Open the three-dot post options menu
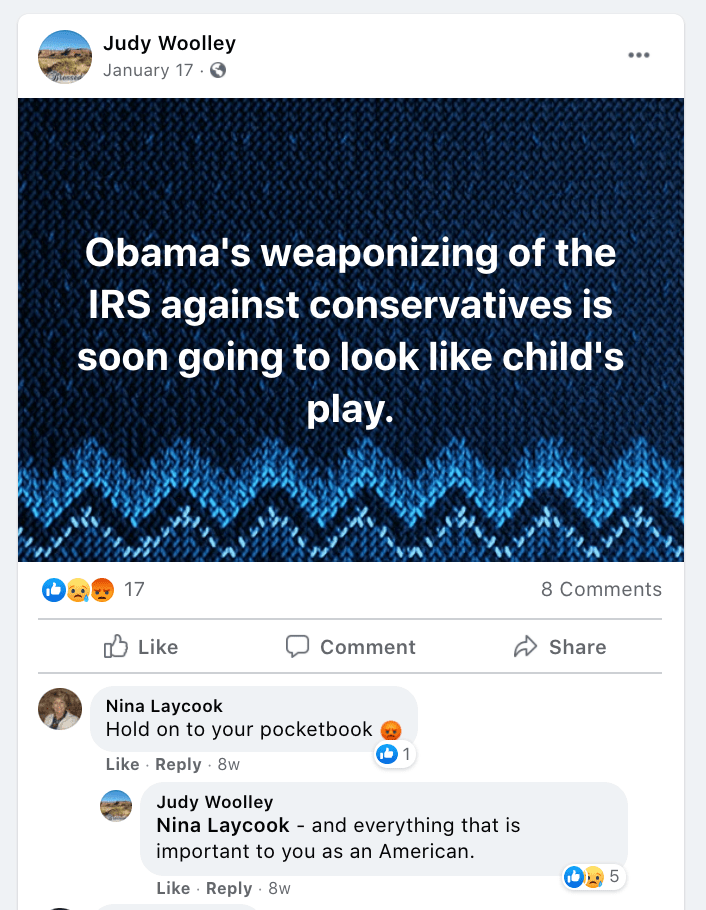 pyautogui.click(x=638, y=55)
